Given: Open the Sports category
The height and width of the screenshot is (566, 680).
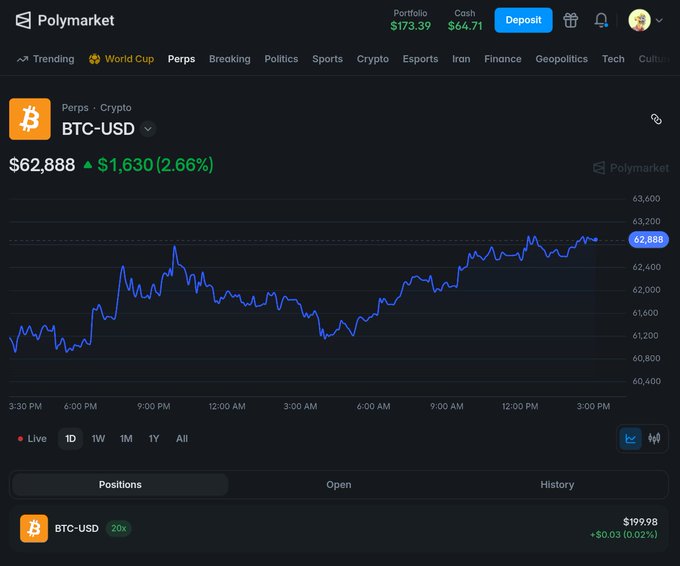Looking at the screenshot, I should tap(327, 59).
